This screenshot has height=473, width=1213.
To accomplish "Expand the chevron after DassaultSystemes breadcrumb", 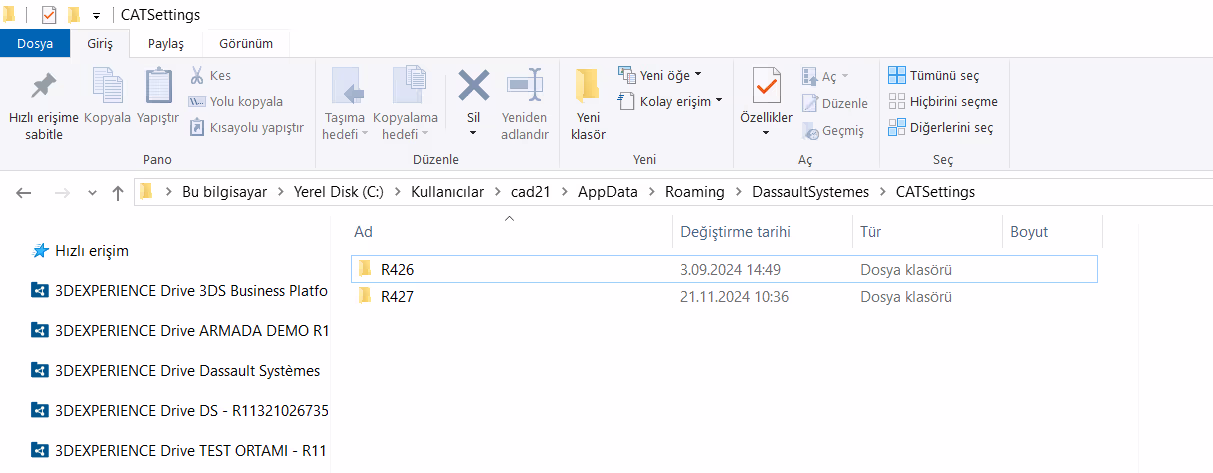I will (x=883, y=192).
